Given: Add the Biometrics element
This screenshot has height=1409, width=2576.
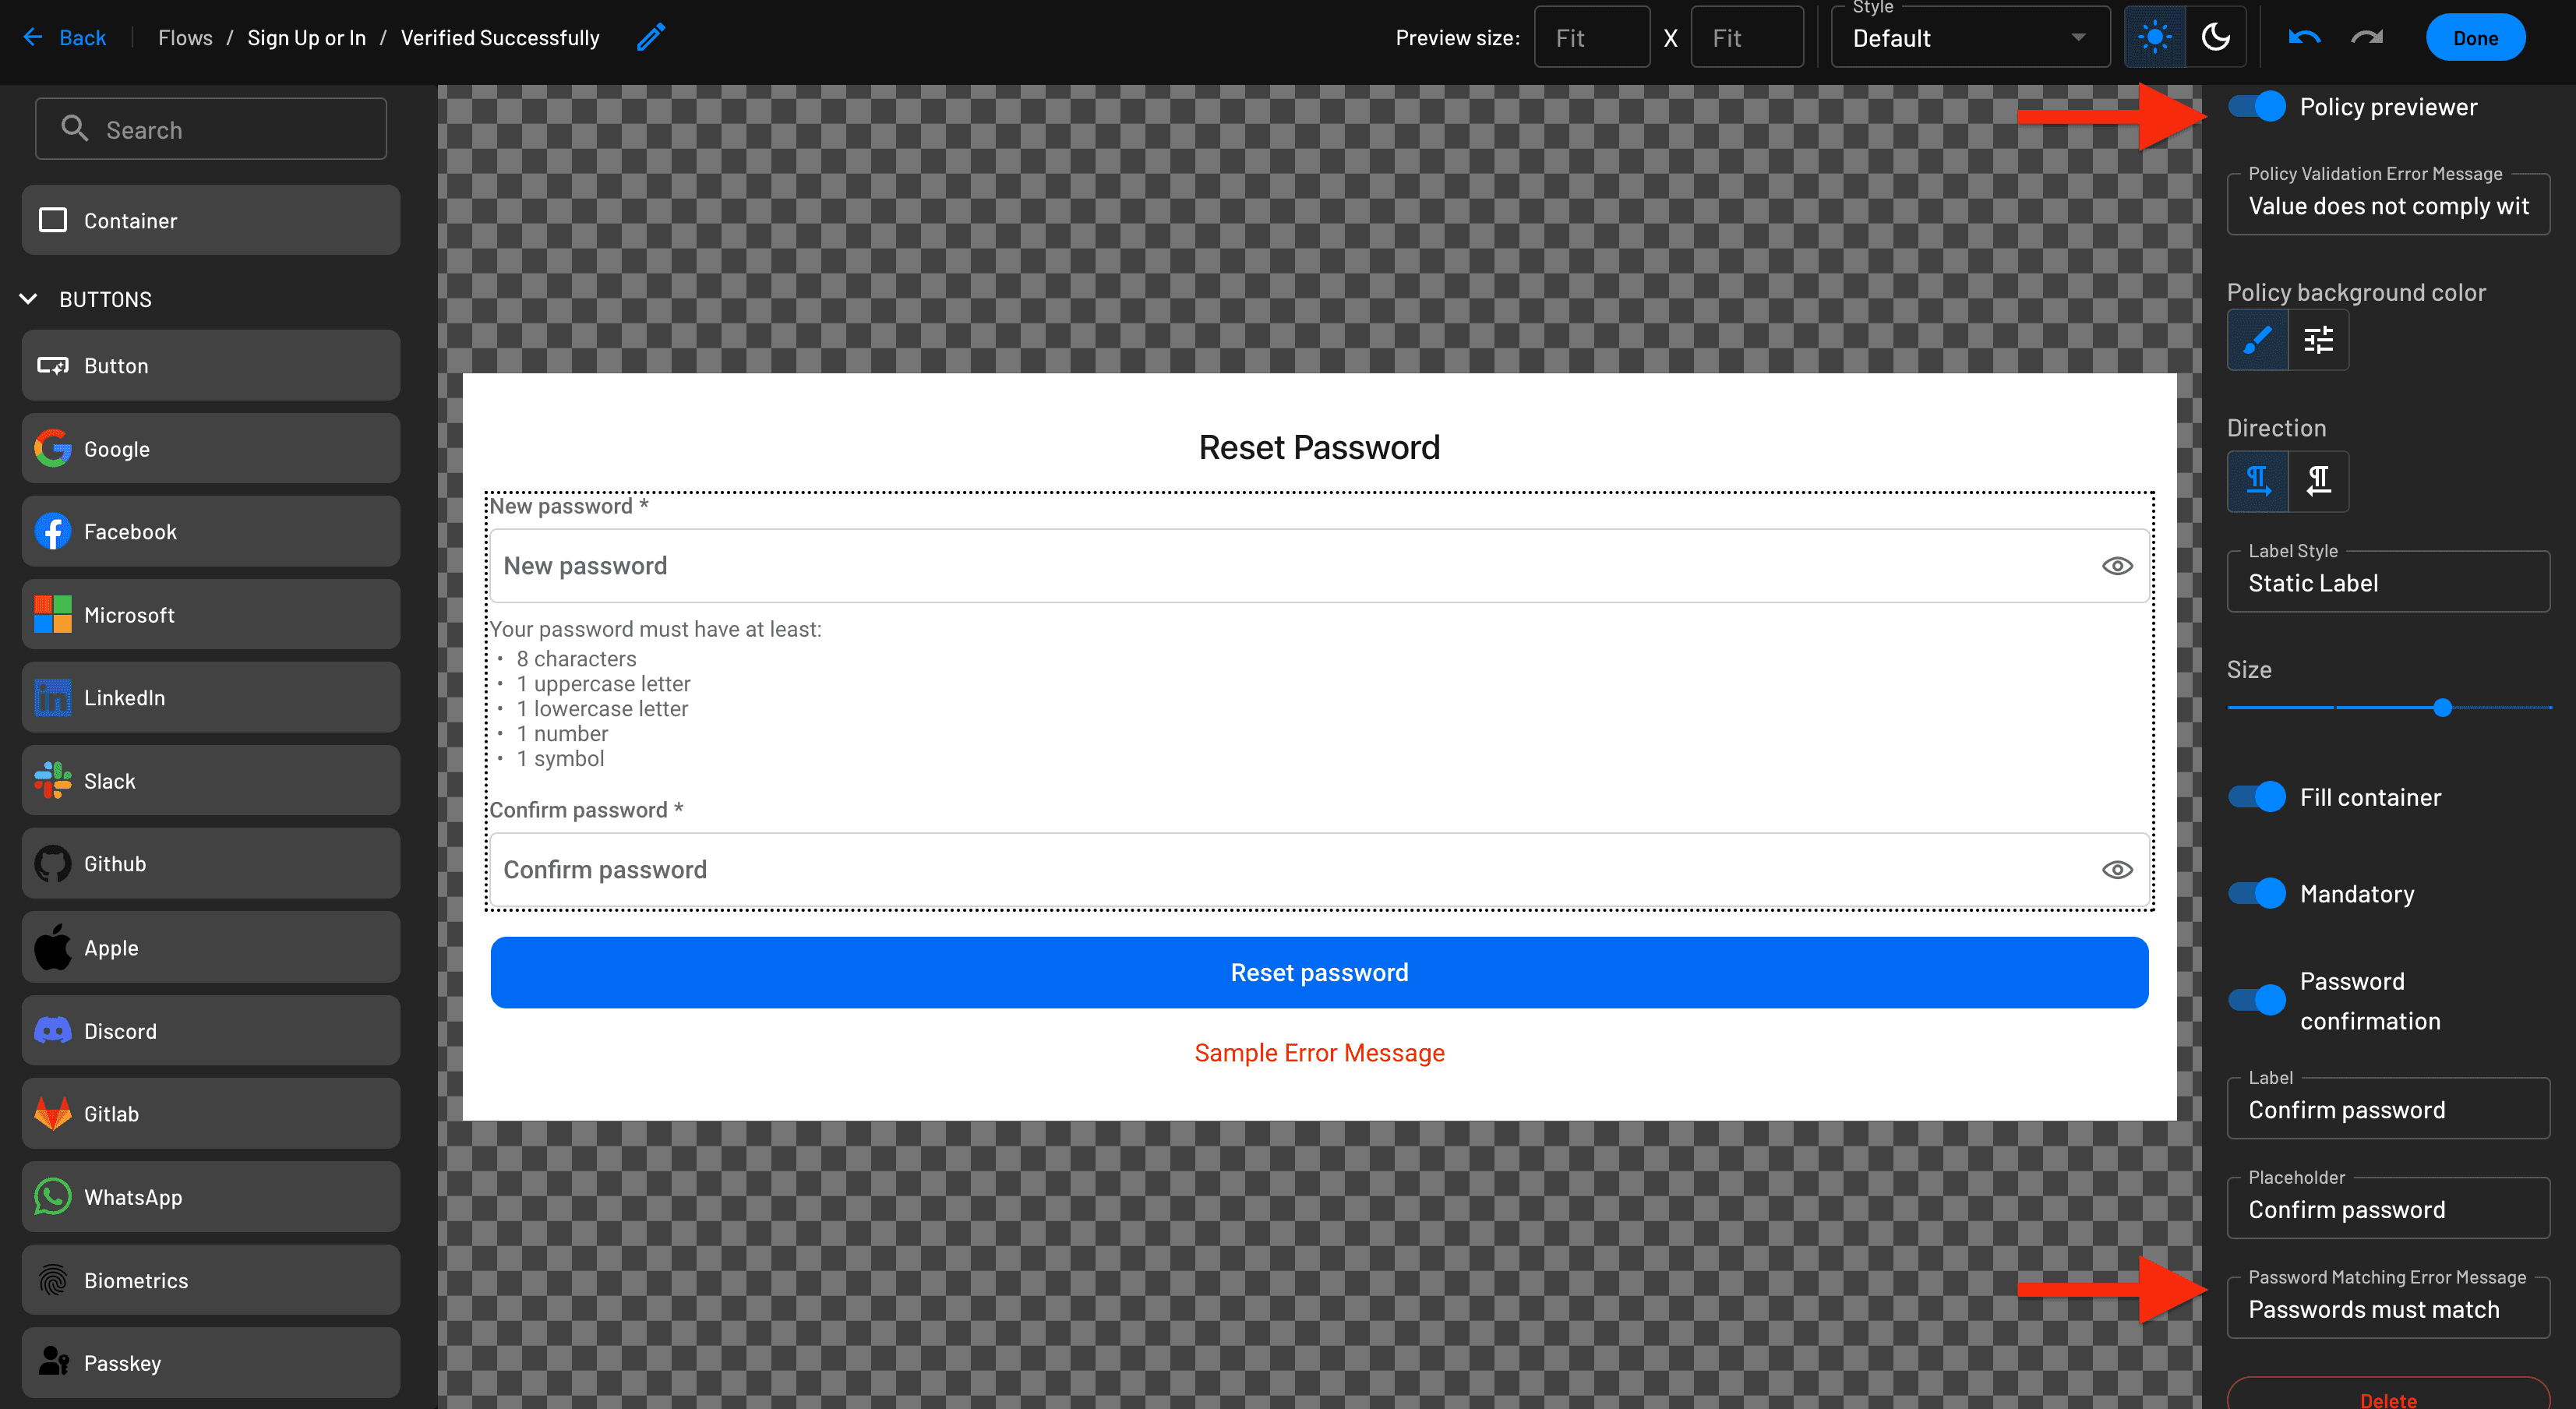Looking at the screenshot, I should (x=210, y=1279).
